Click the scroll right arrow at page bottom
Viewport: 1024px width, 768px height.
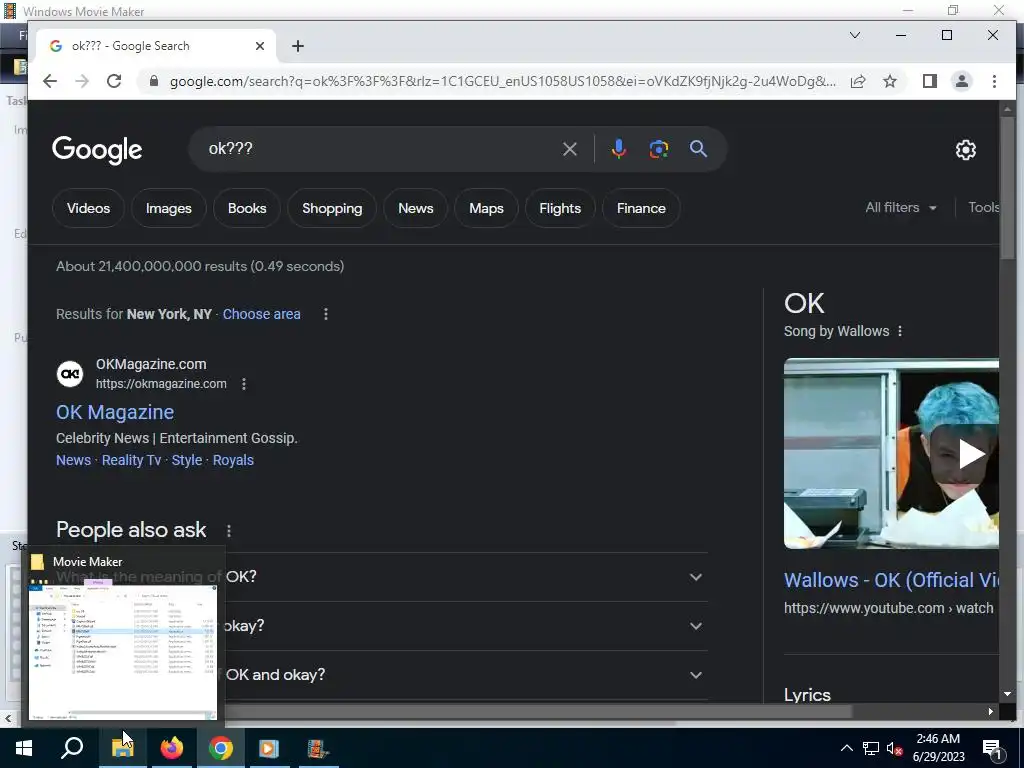(x=990, y=711)
